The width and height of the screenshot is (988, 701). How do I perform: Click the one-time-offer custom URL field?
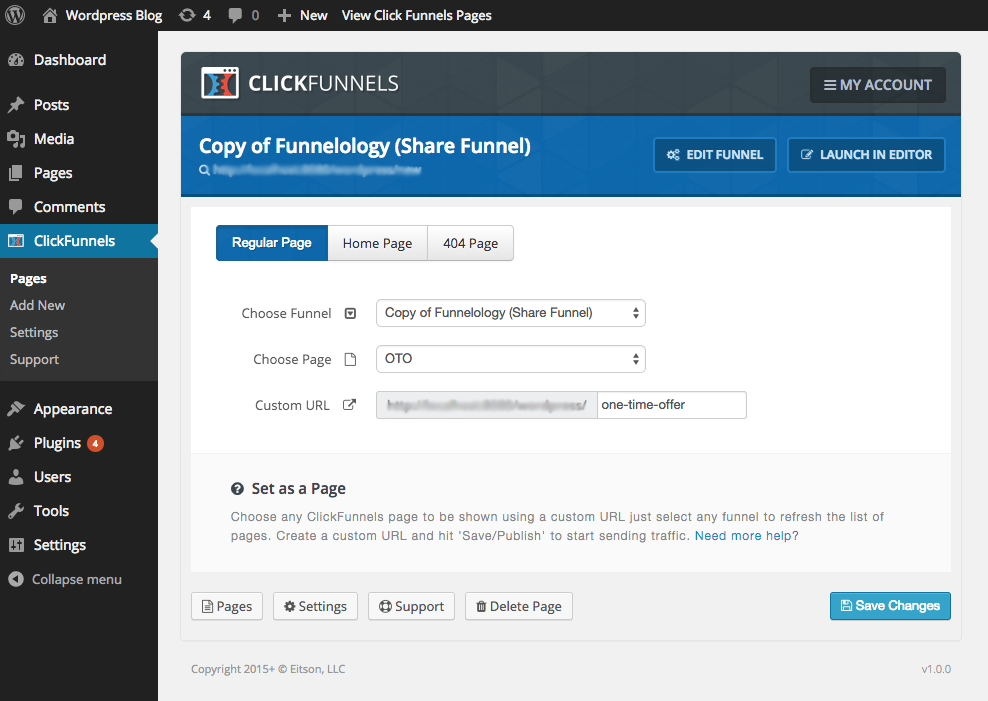point(671,405)
